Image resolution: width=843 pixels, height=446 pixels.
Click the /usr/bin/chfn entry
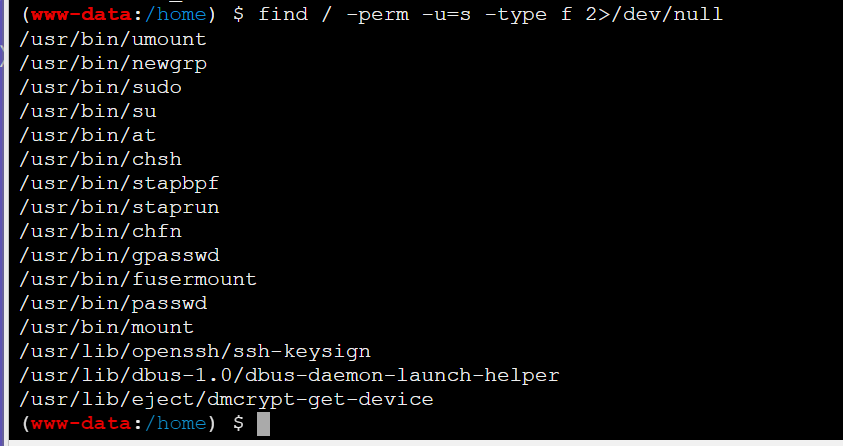coord(100,231)
